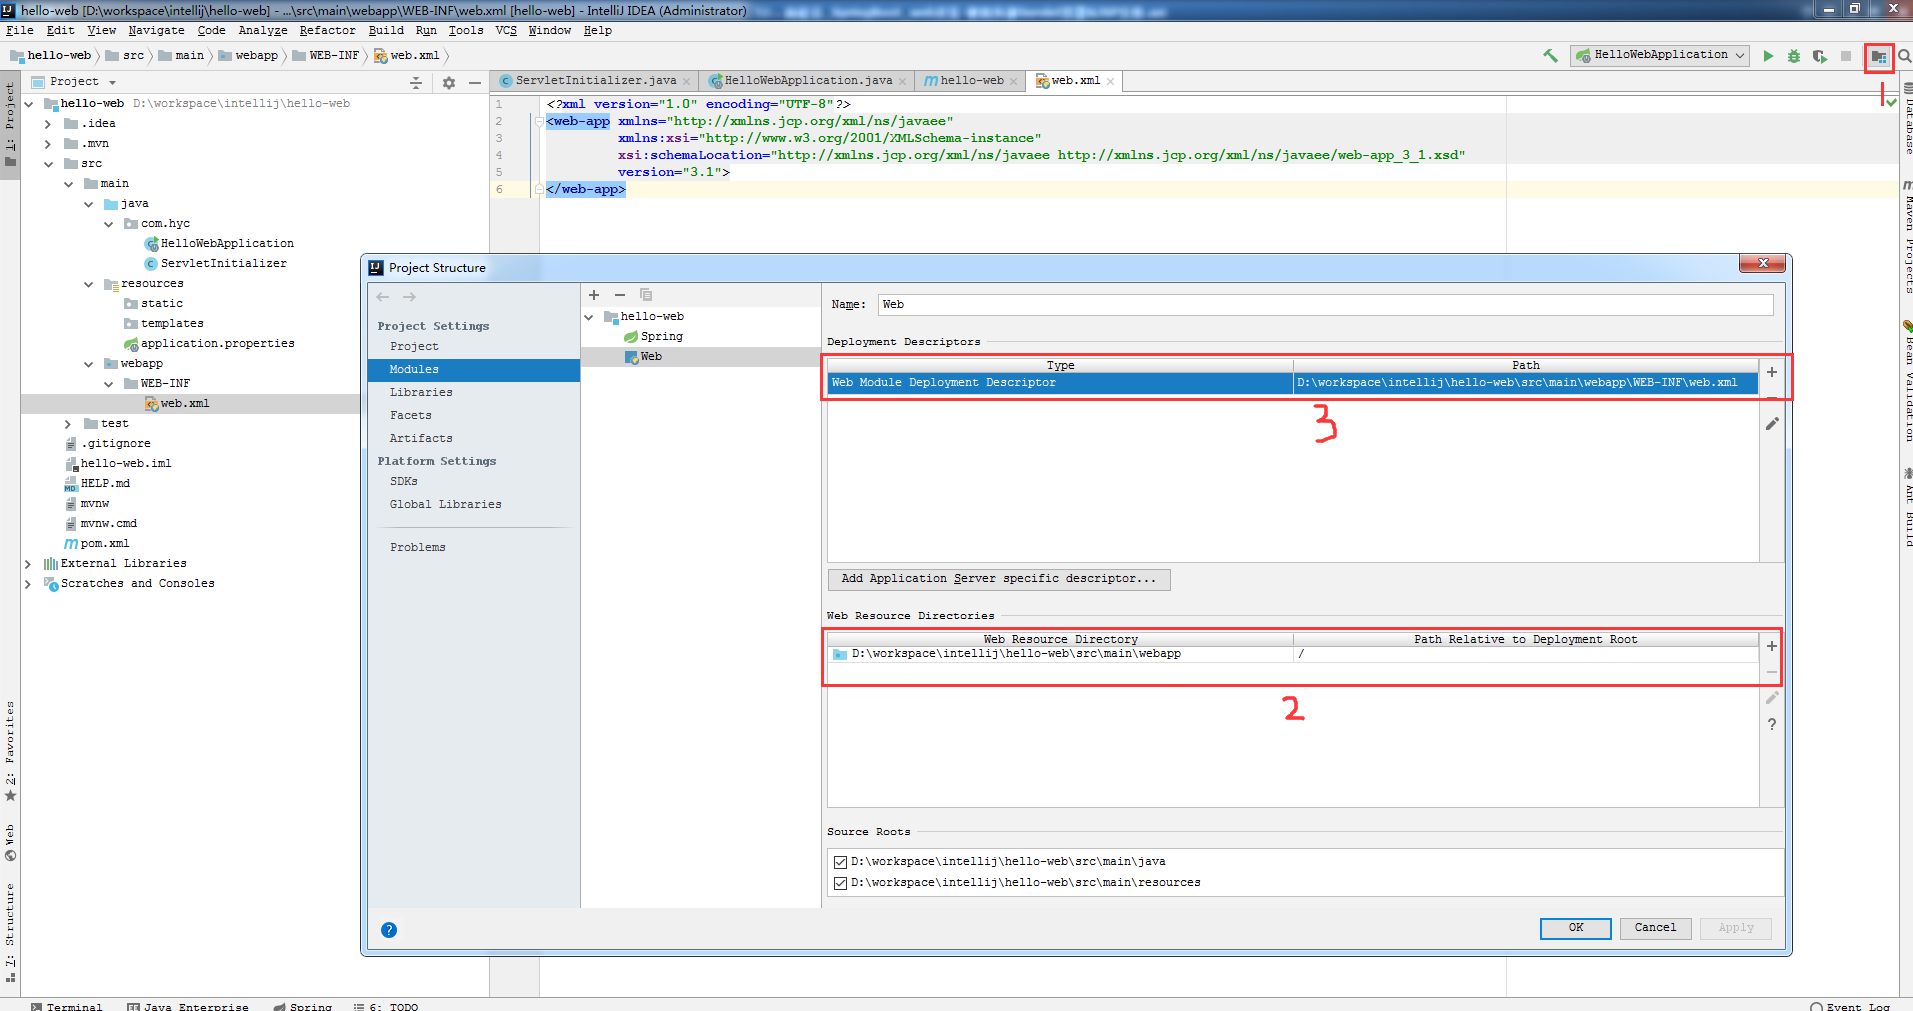Open project tree settings gear icon
The height and width of the screenshot is (1011, 1913).
point(449,83)
